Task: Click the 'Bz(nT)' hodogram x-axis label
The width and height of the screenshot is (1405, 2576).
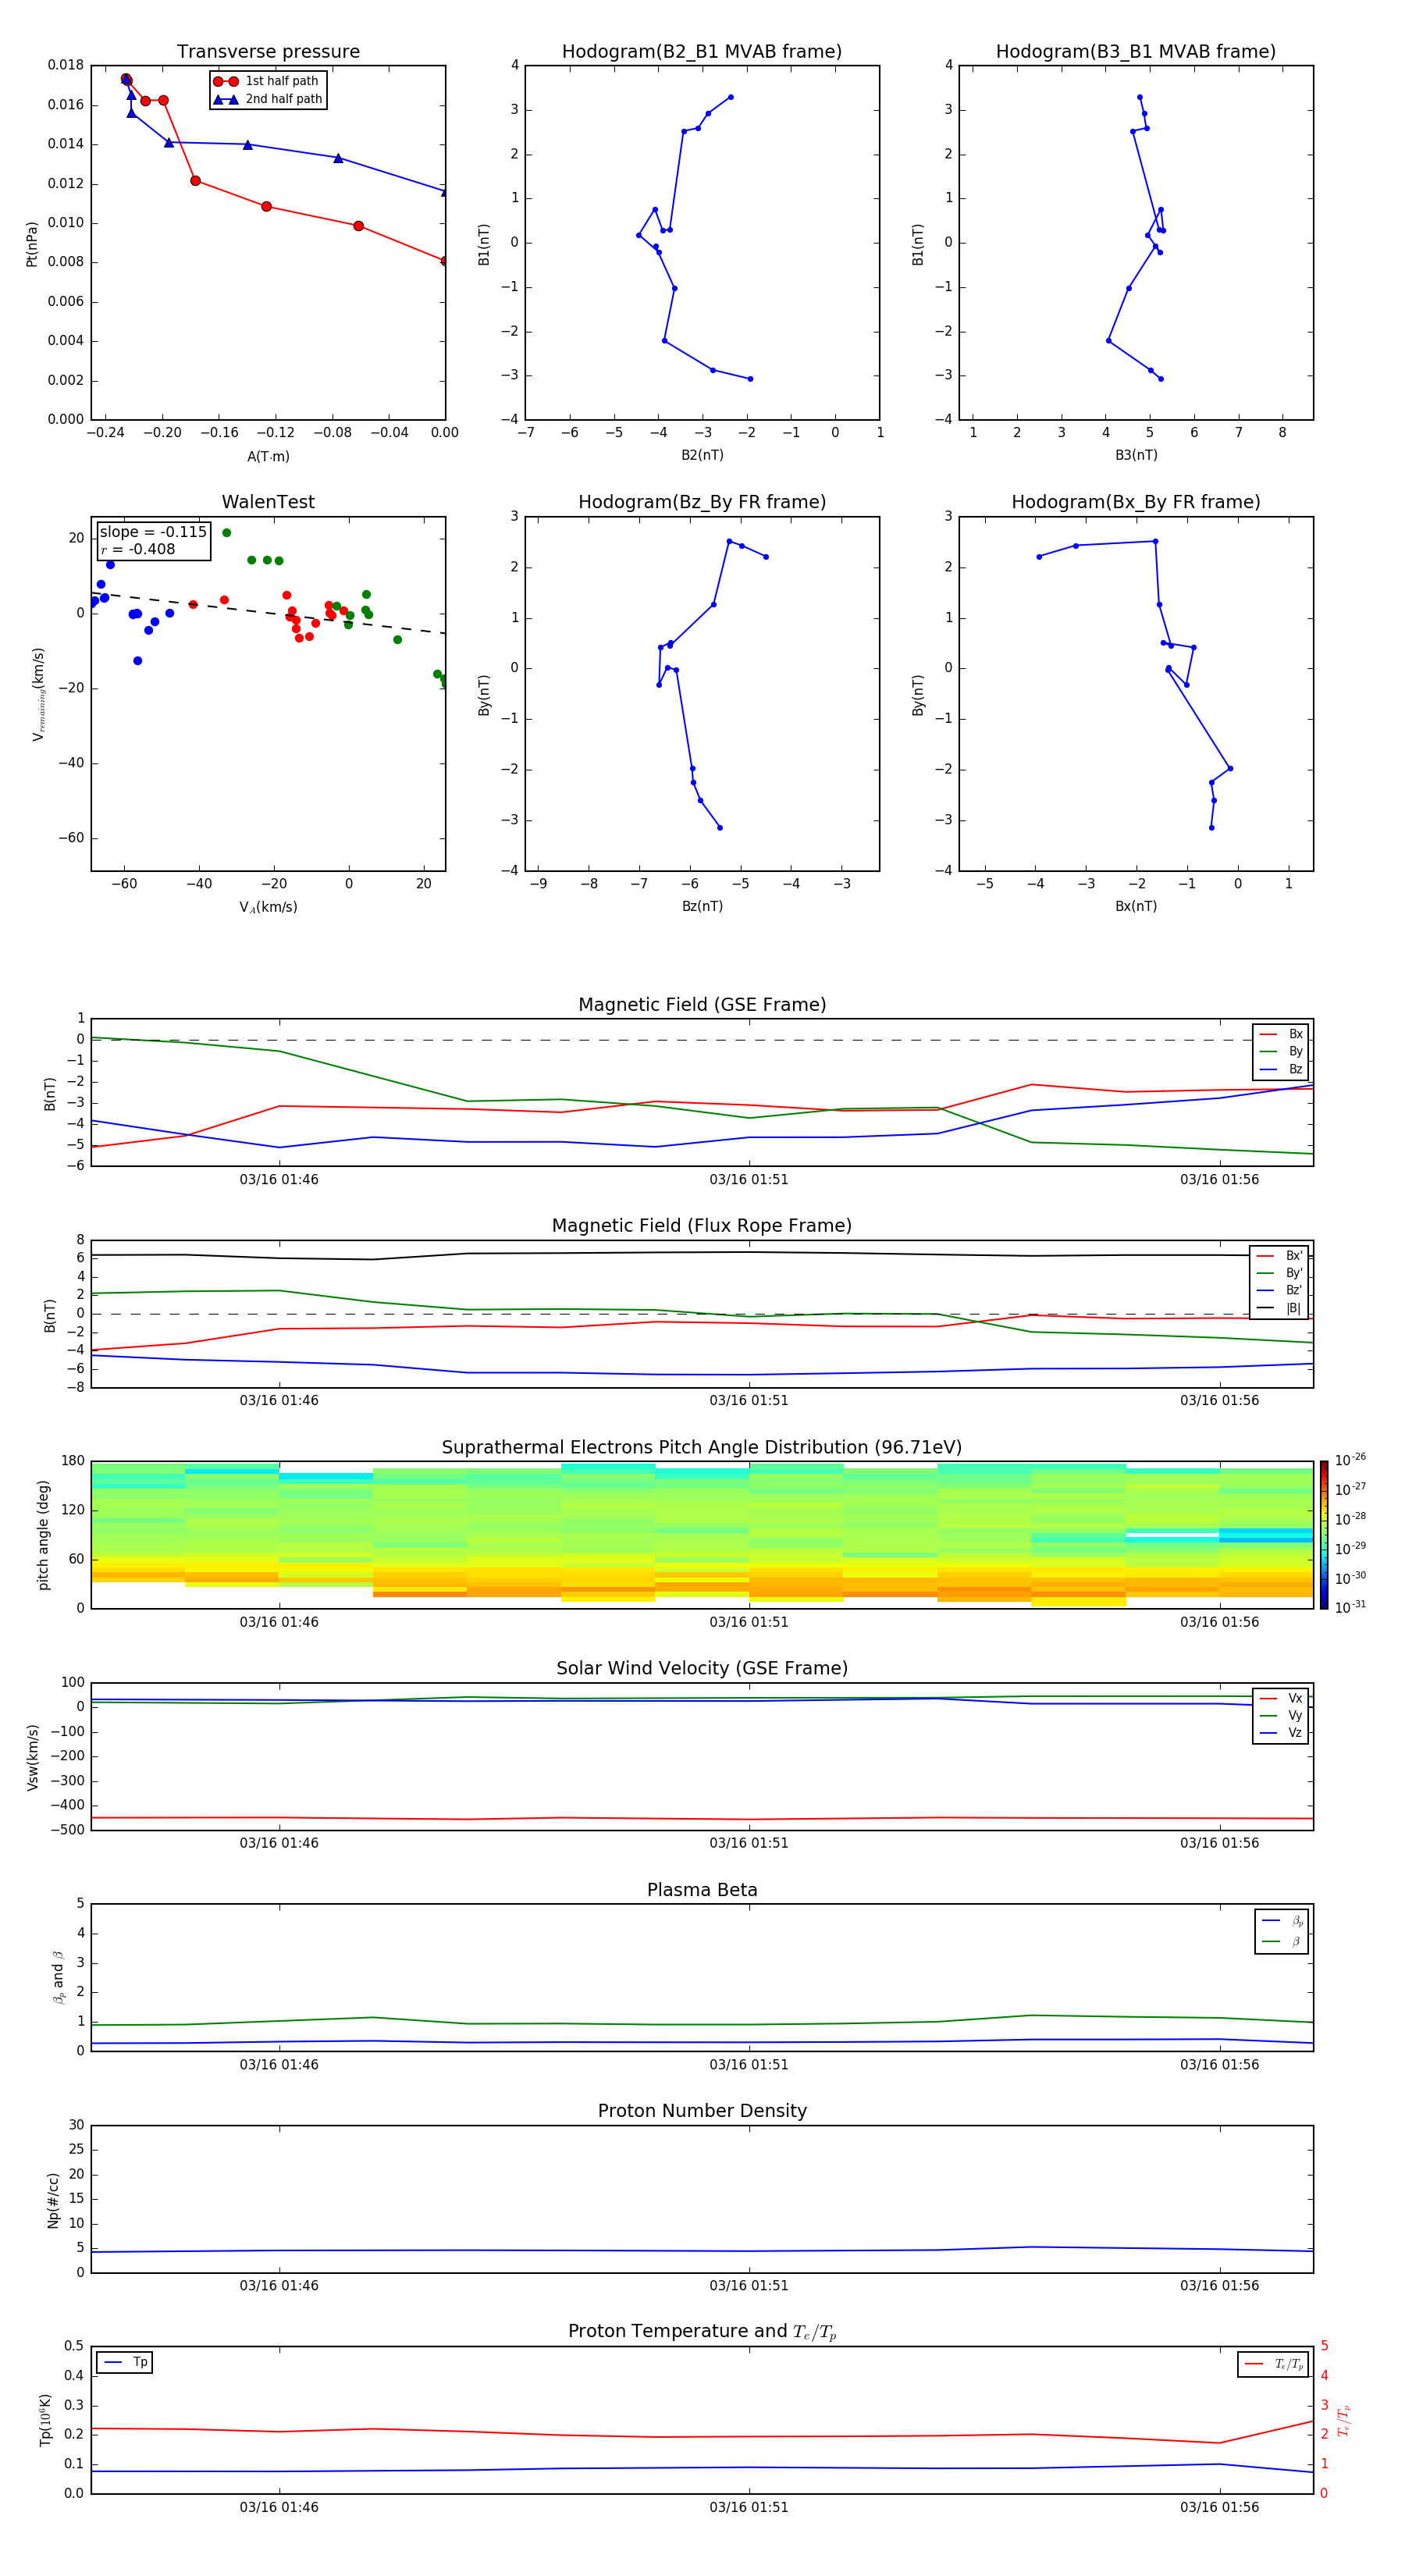Action: (702, 906)
